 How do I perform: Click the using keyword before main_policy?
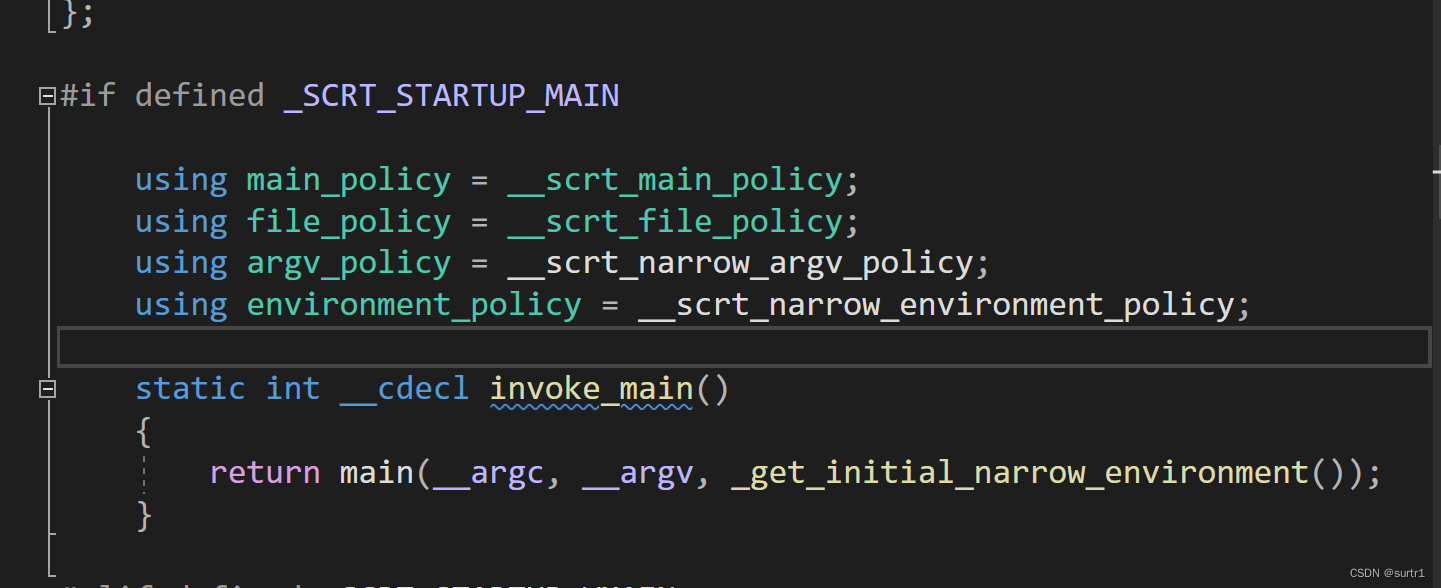(x=181, y=181)
